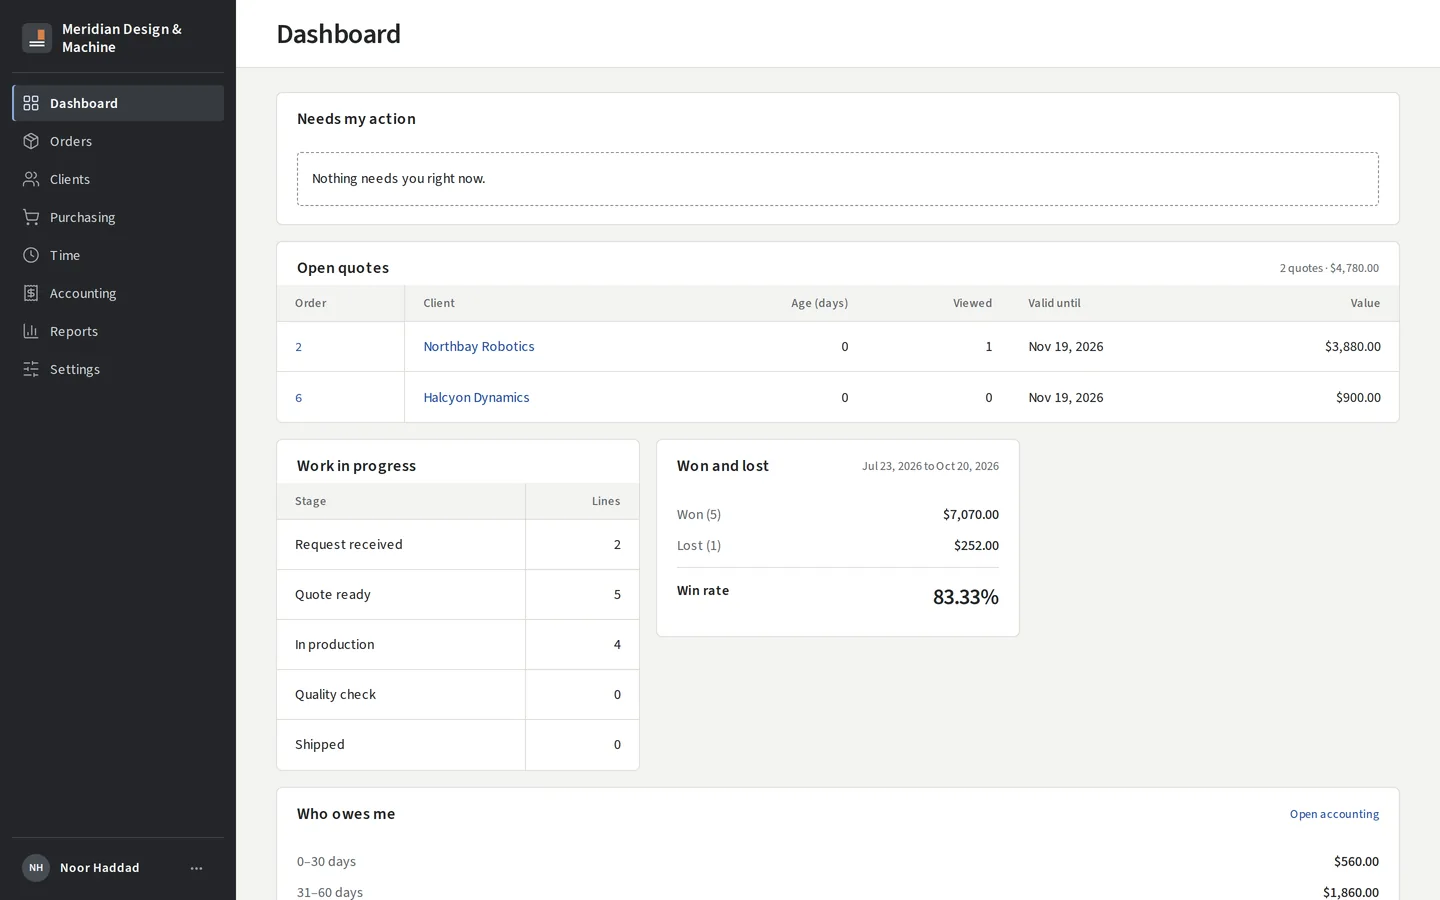This screenshot has height=900, width=1440.
Task: Click the Request received stage row
Action: (x=458, y=544)
